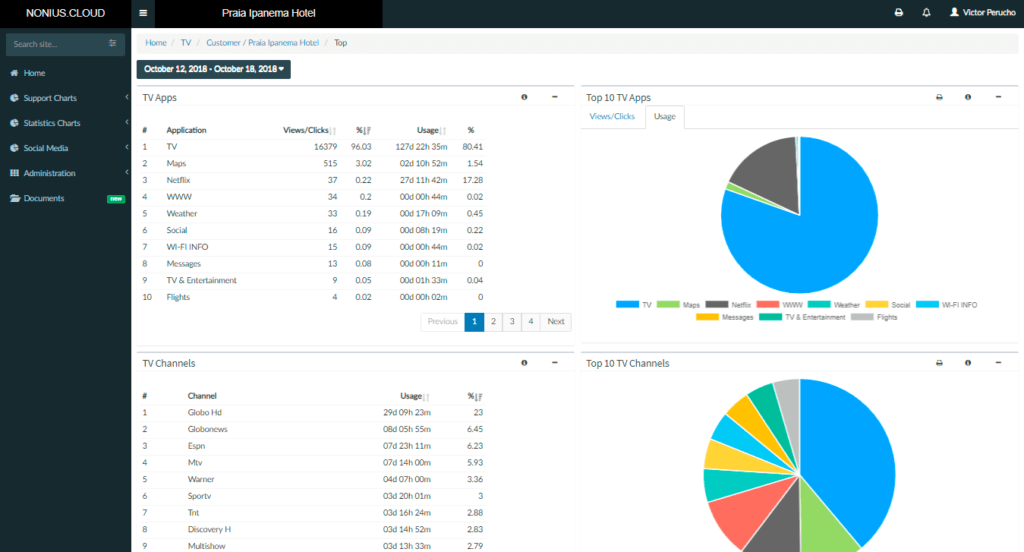Click the printer icon in top bar
Image resolution: width=1024 pixels, height=552 pixels.
tap(898, 13)
